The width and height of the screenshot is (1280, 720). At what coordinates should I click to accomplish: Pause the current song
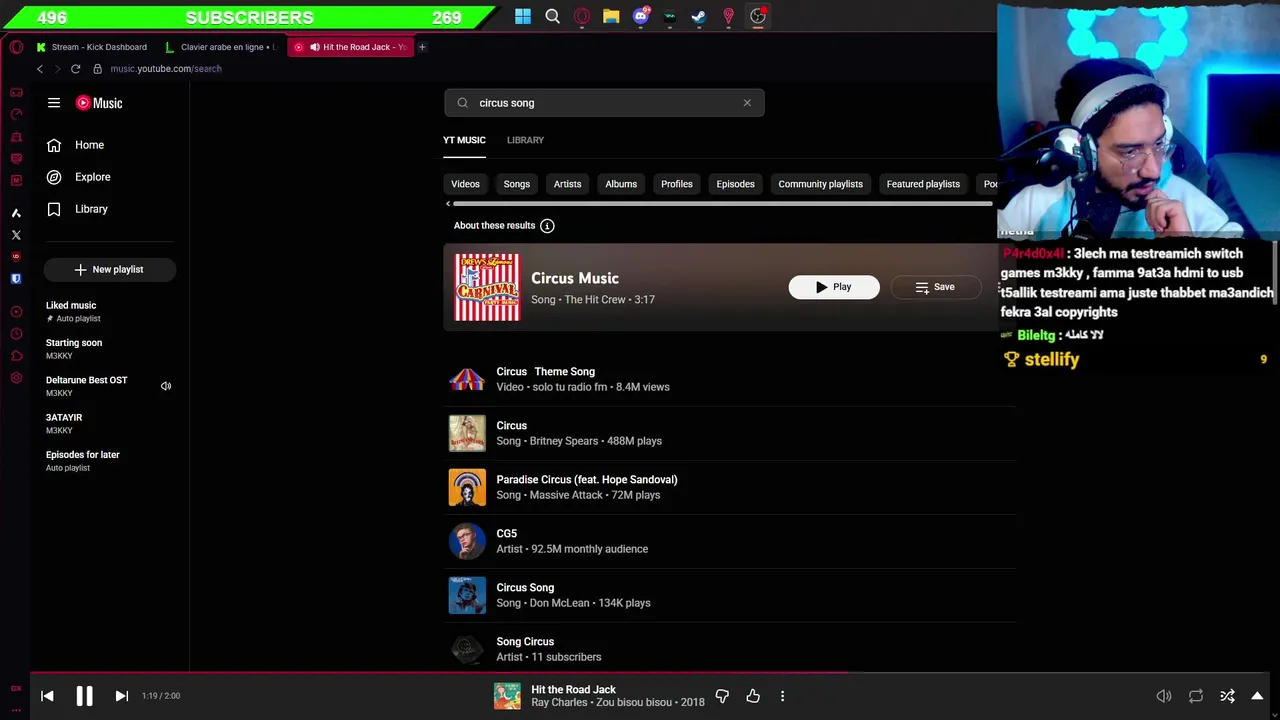[x=84, y=696]
